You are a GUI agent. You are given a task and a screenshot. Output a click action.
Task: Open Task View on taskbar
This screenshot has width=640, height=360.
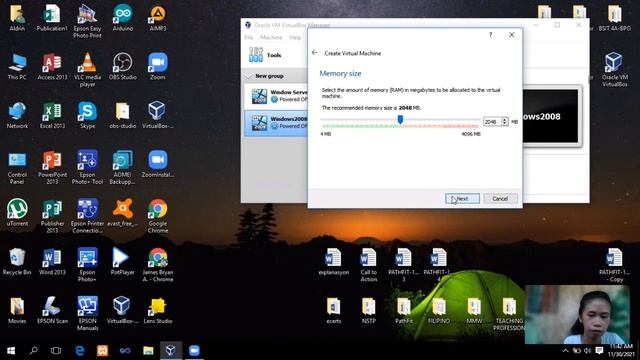coord(56,351)
